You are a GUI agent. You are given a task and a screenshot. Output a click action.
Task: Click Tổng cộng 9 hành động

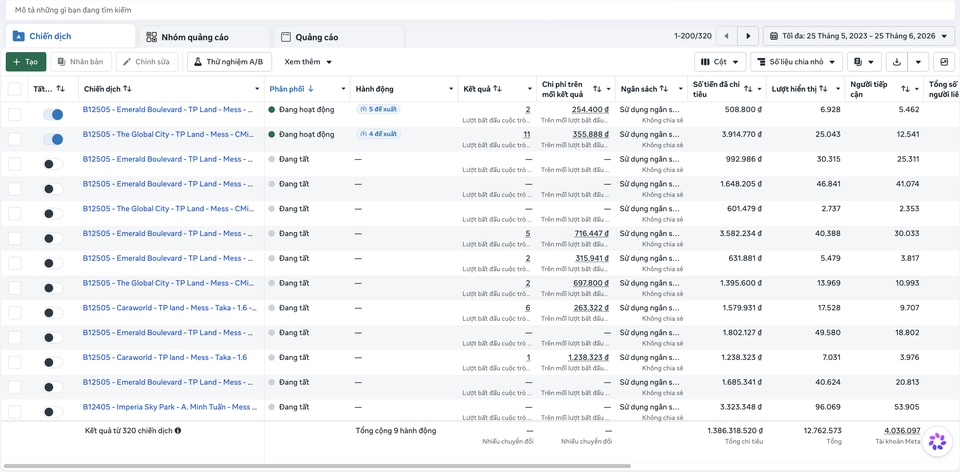[x=396, y=430]
